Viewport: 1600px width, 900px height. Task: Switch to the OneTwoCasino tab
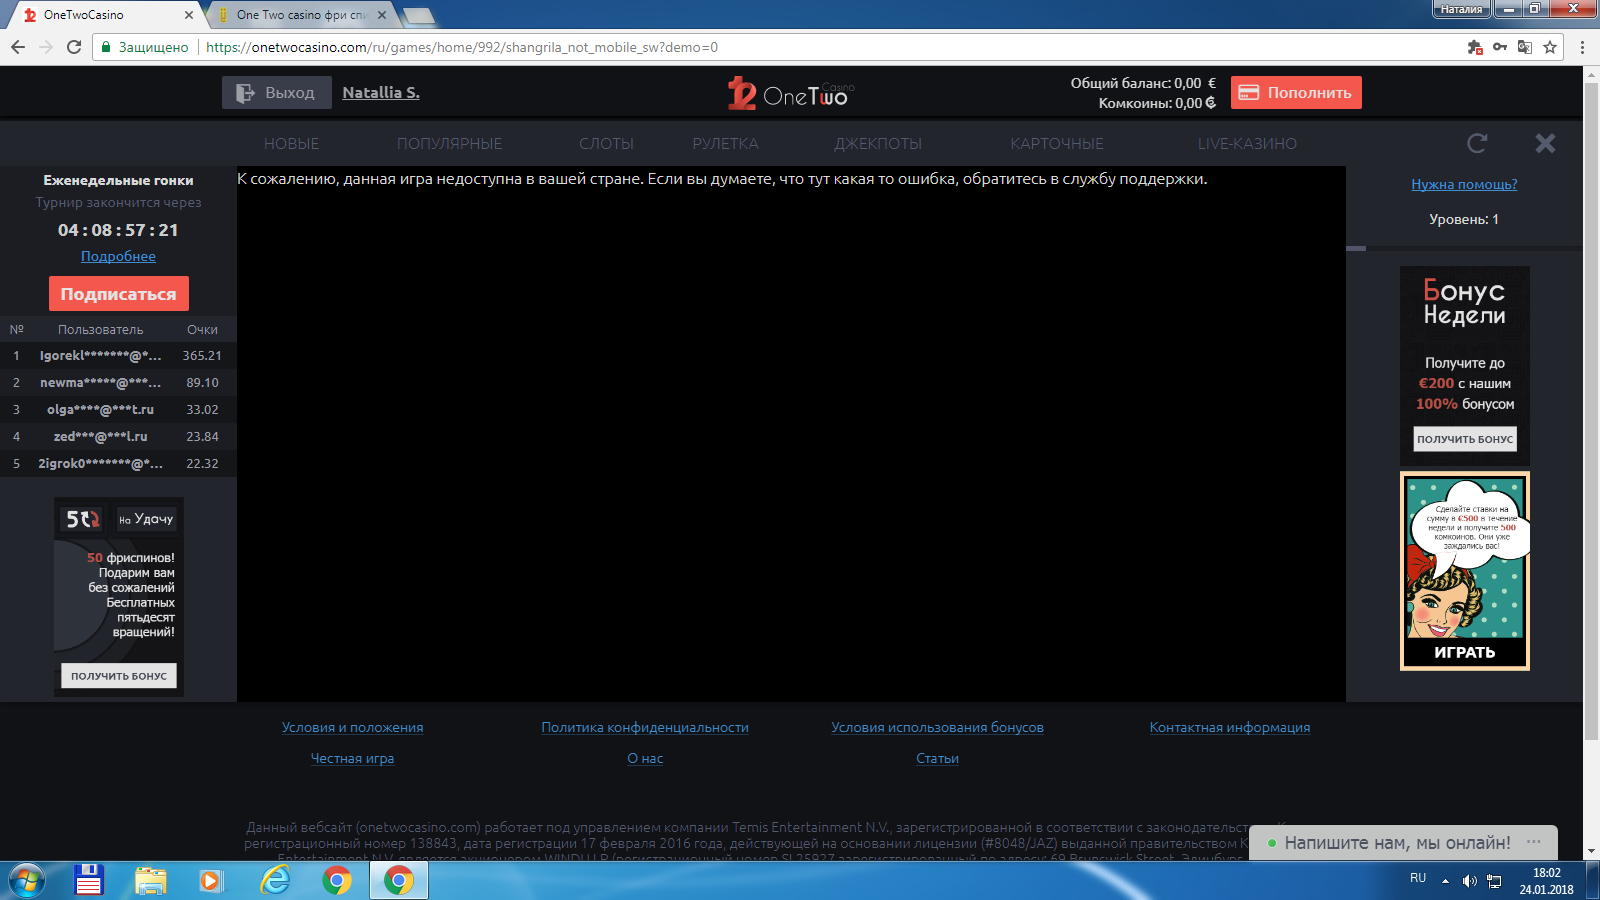tap(106, 15)
